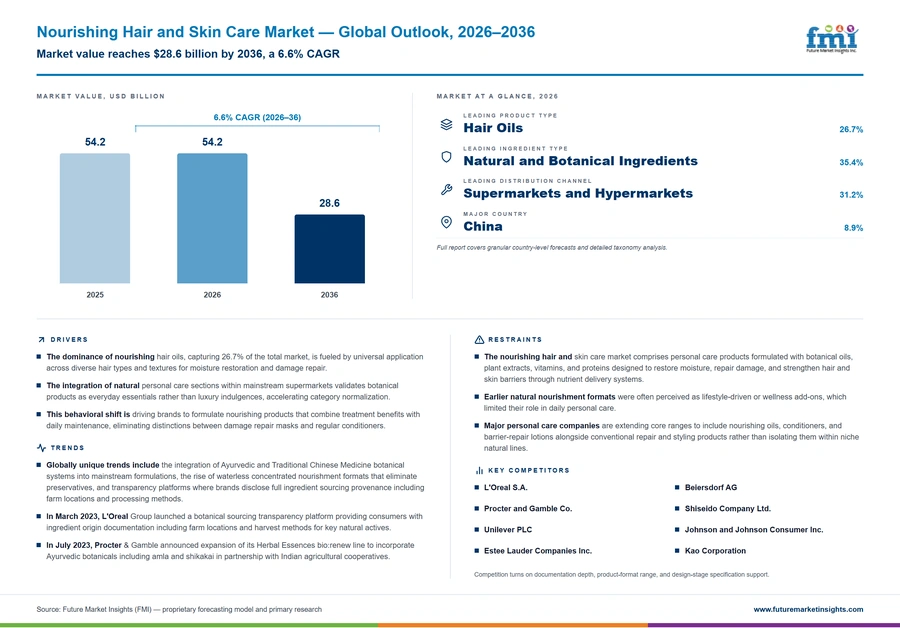Click competitor 'Procter and Gamble Co.'

point(528,509)
